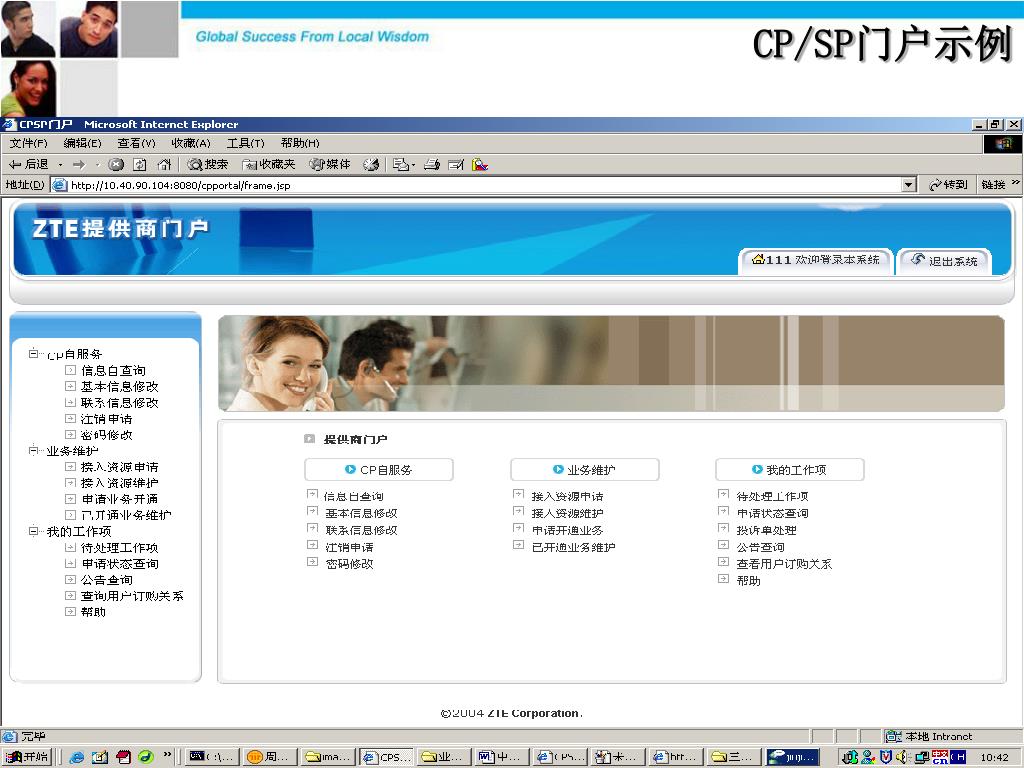Click the Home icon in toolbar
Screen dimensions: 1024x768
pyautogui.click(x=164, y=165)
